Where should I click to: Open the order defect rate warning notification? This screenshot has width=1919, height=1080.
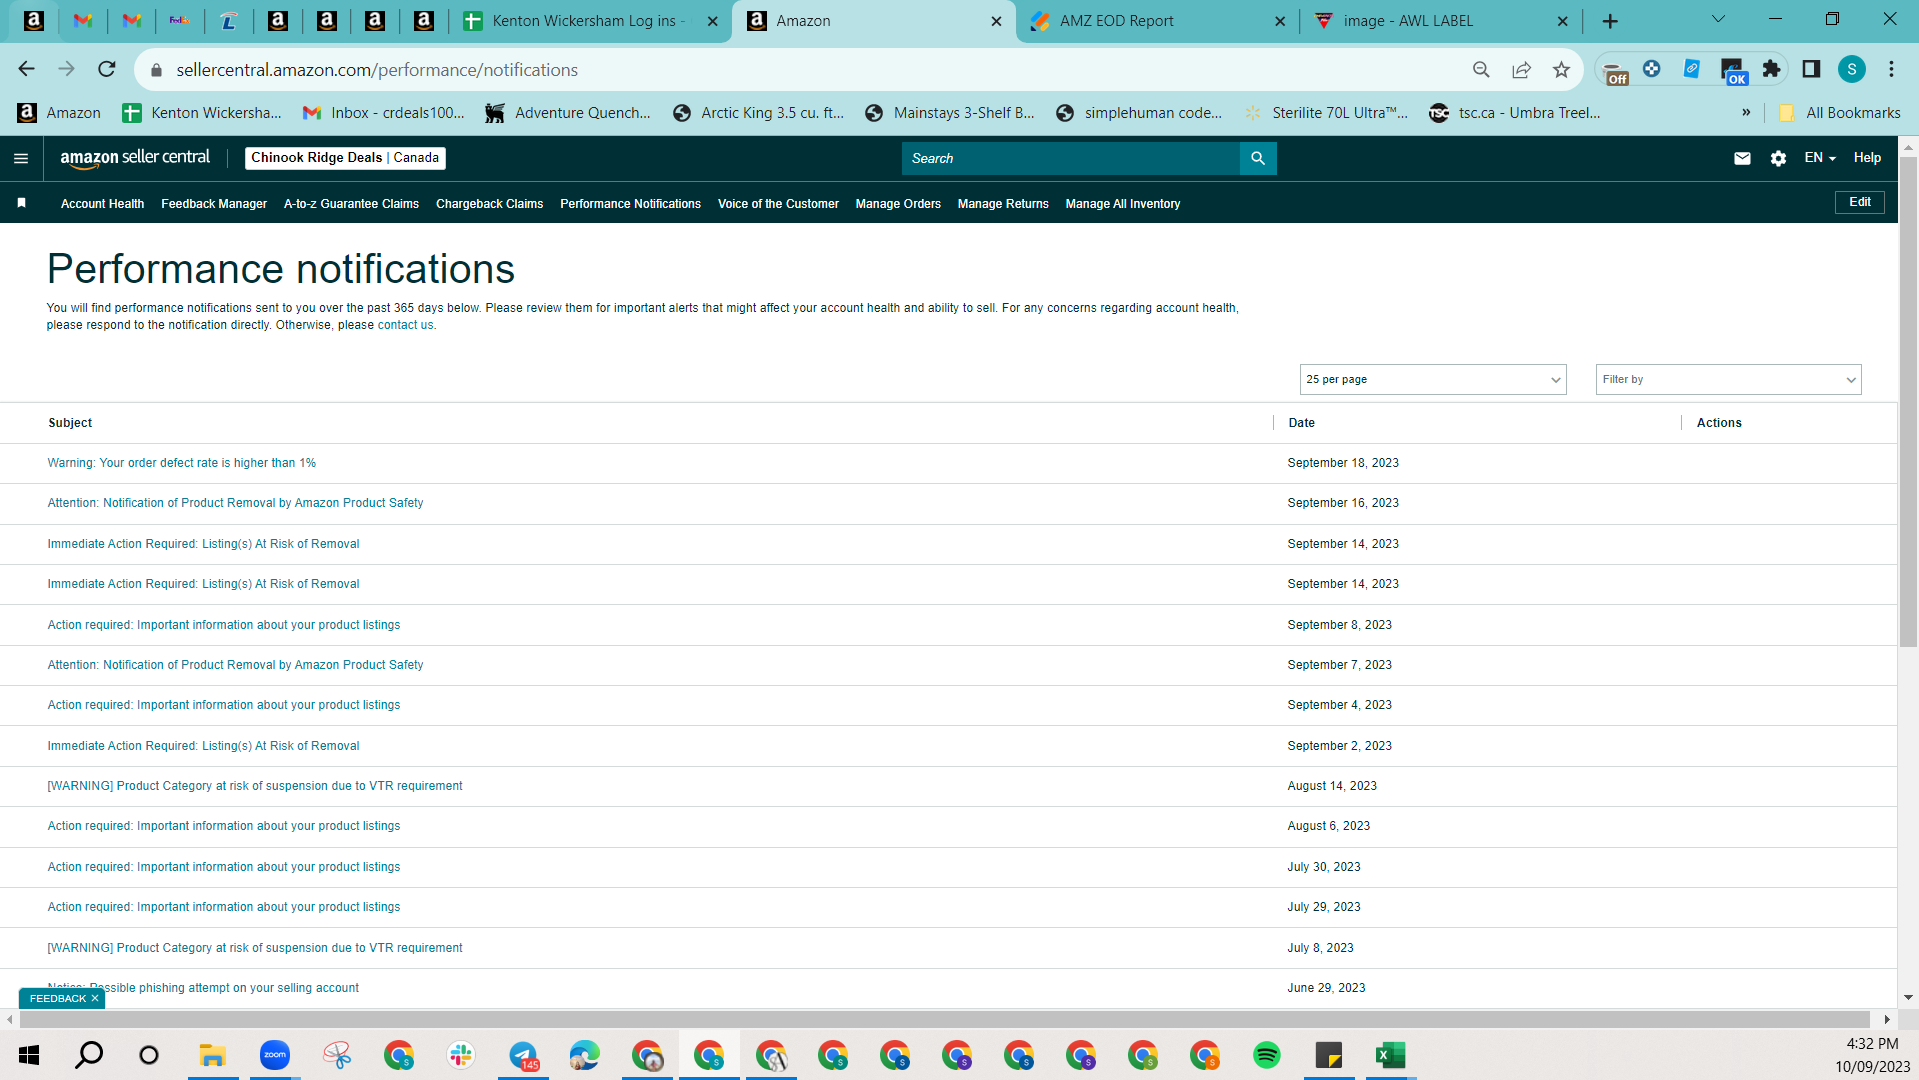[x=181, y=463]
